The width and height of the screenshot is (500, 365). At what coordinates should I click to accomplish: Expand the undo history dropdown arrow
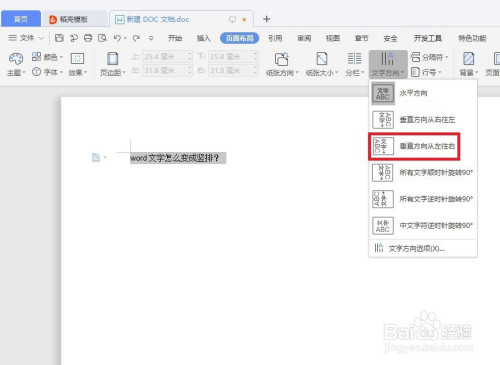click(x=125, y=38)
